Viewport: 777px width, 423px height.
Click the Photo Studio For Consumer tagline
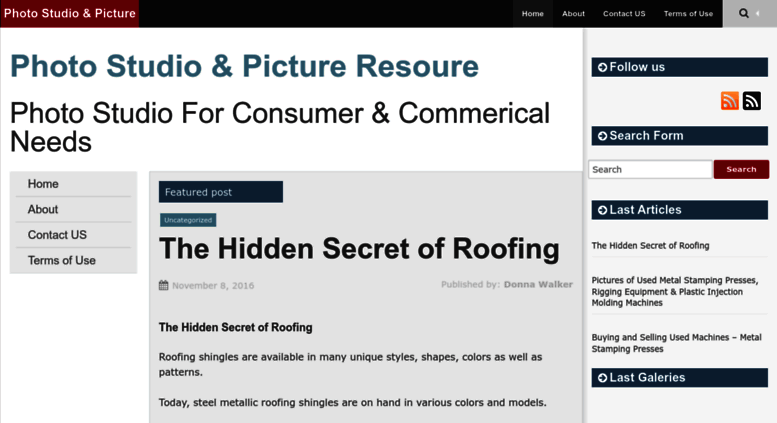(x=280, y=127)
